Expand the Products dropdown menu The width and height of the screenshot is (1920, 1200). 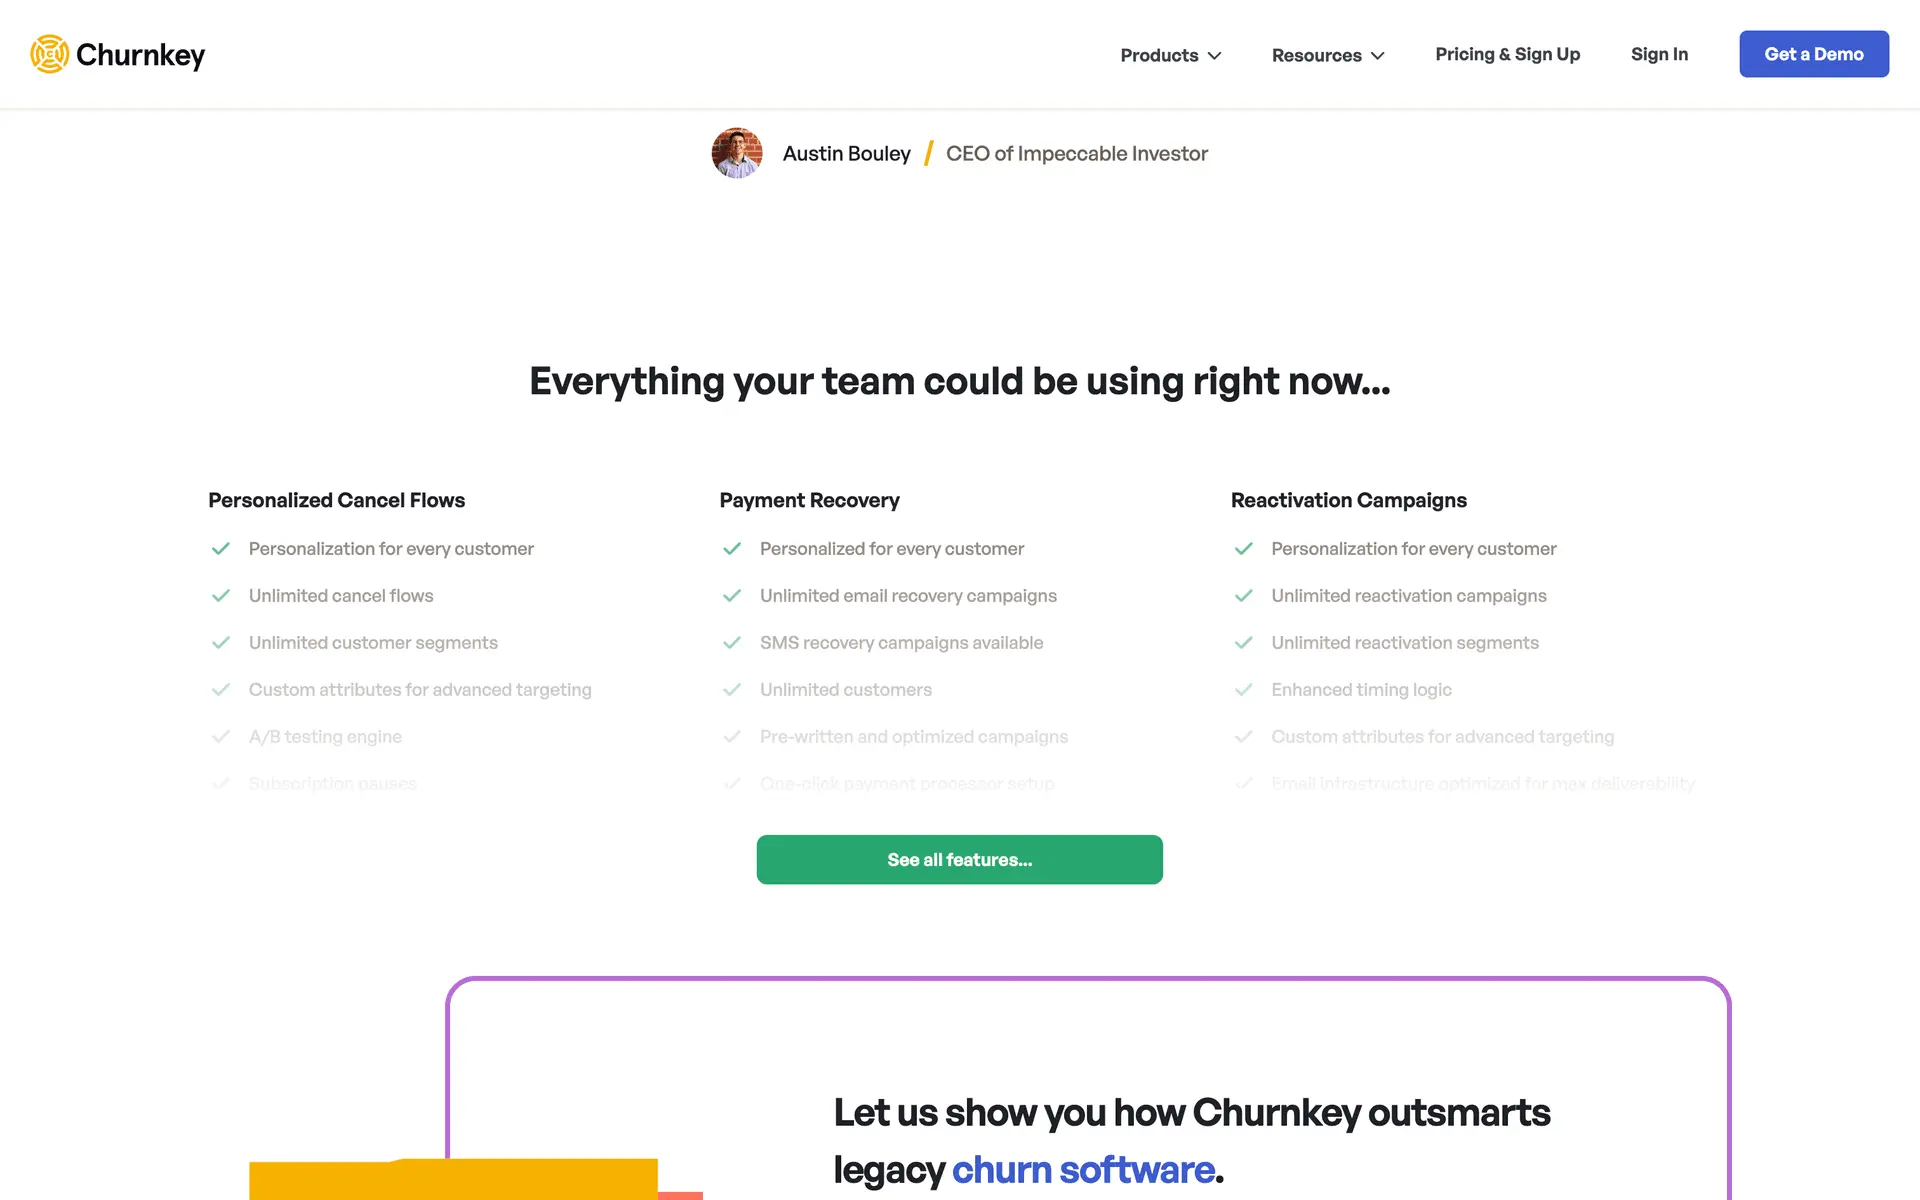pos(1170,55)
